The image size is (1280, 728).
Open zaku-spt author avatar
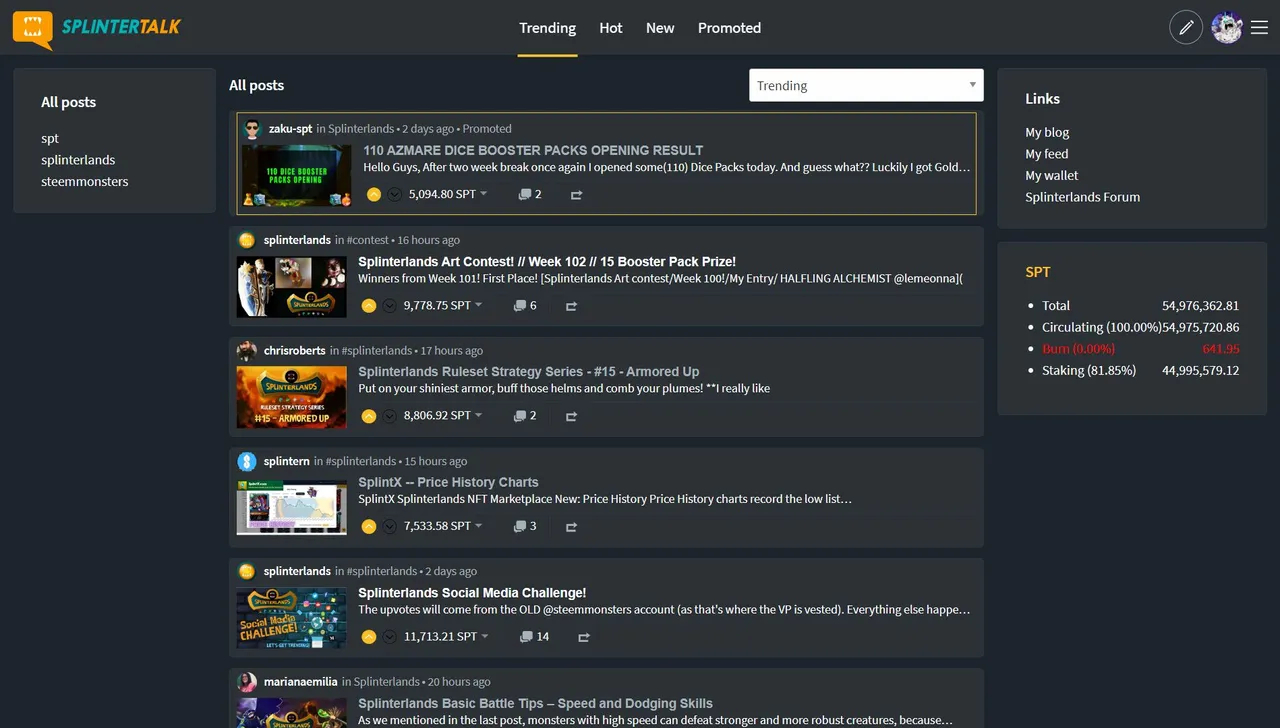[252, 129]
